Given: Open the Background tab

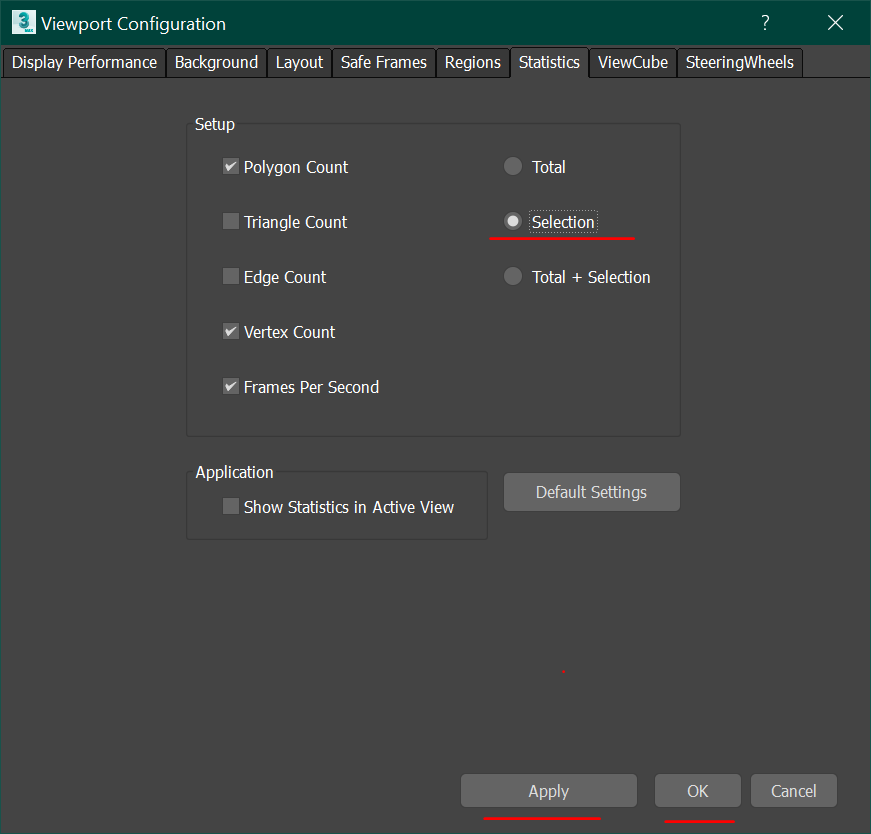Looking at the screenshot, I should [x=216, y=62].
